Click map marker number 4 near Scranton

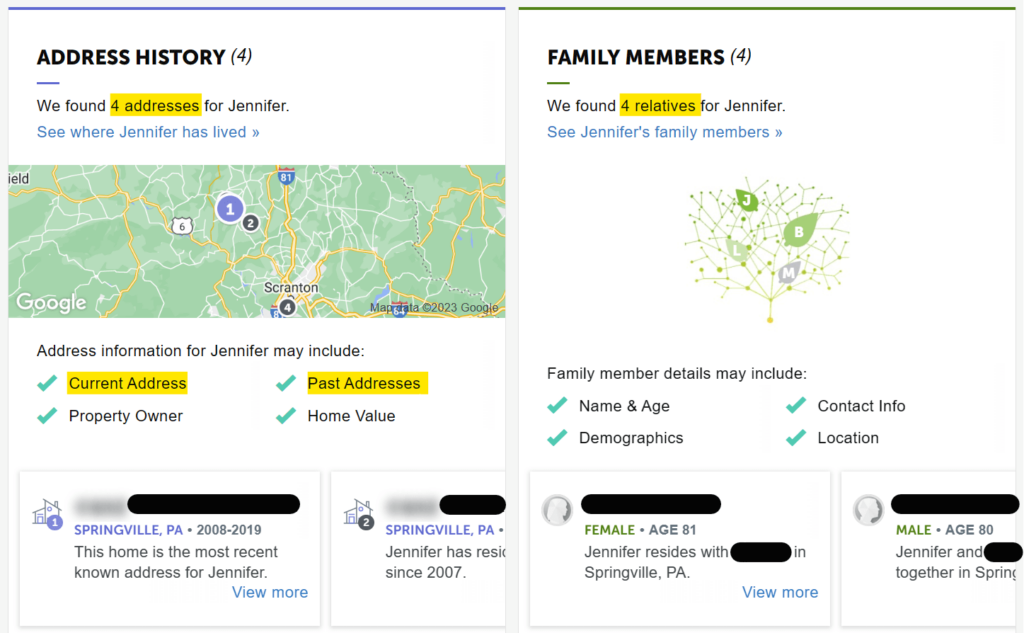point(288,307)
